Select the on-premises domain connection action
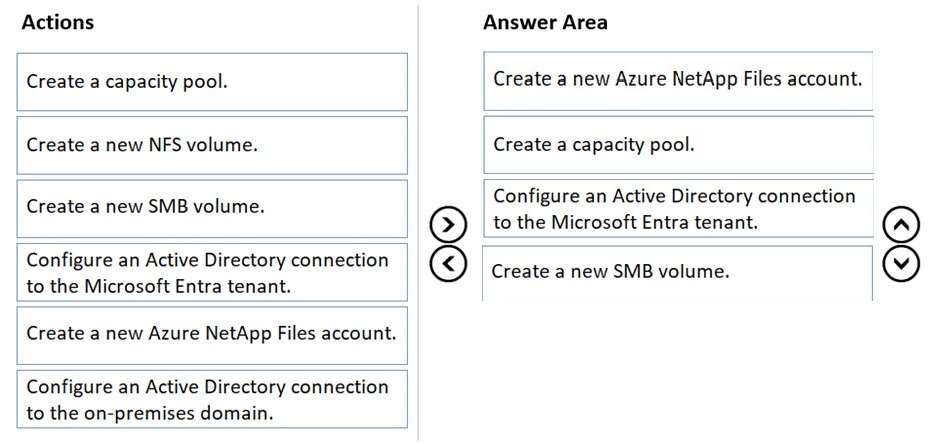 (212, 398)
